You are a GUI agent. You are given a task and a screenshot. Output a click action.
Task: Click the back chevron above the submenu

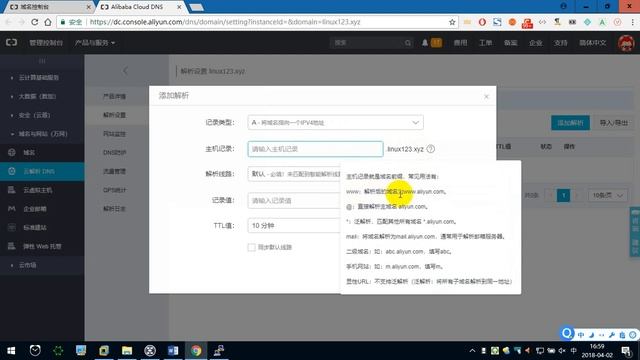coord(125,71)
